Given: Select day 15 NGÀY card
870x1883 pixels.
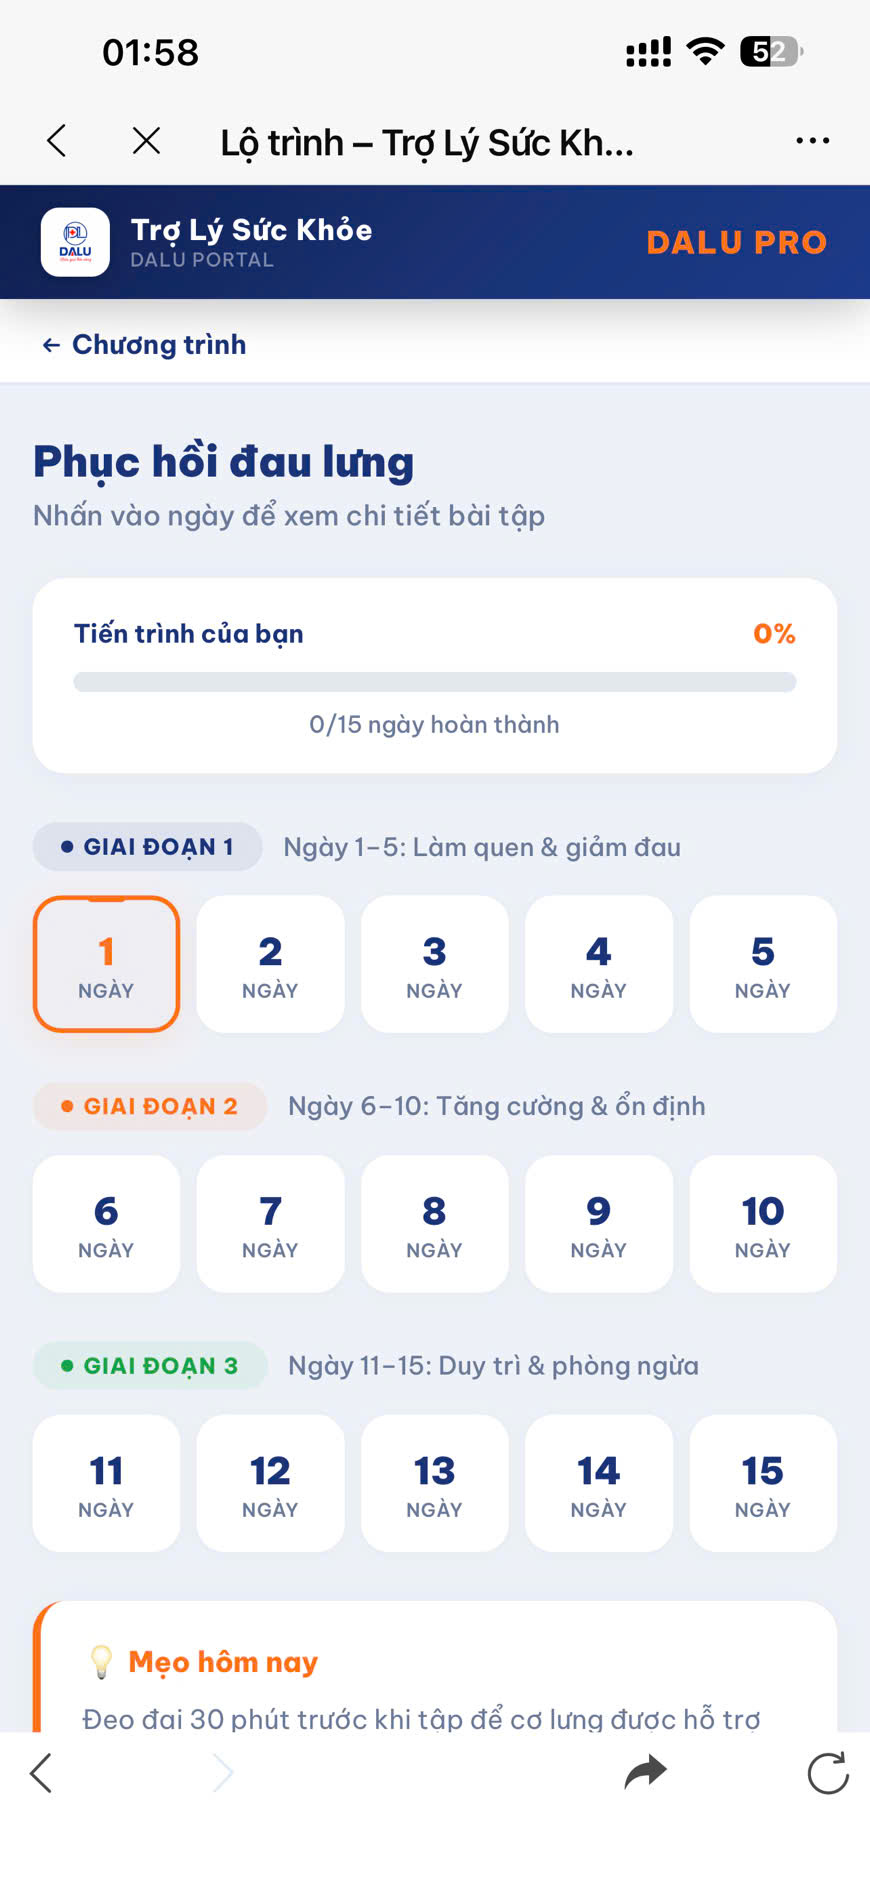Looking at the screenshot, I should tap(762, 1483).
